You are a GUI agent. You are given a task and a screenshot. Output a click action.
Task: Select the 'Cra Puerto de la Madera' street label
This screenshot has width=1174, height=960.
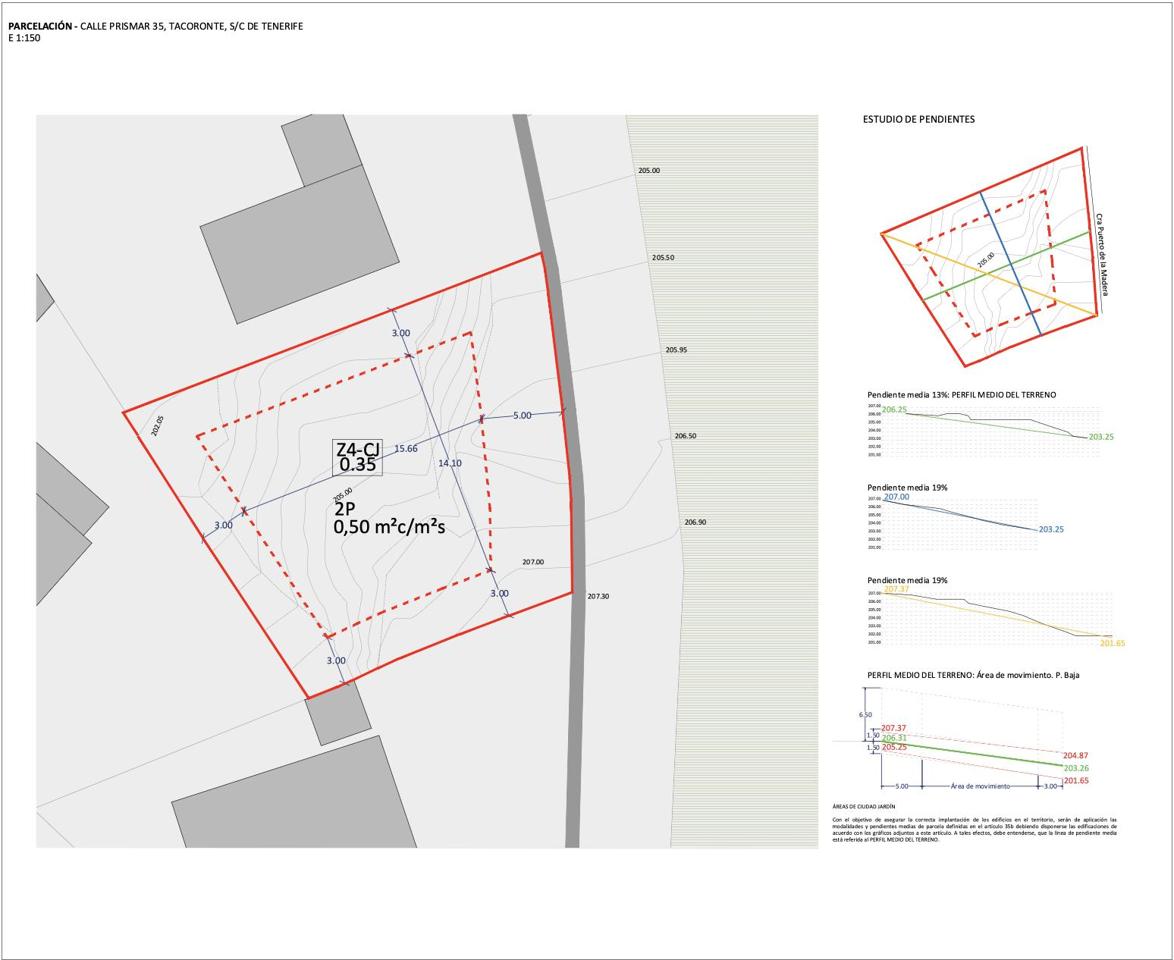(1101, 254)
